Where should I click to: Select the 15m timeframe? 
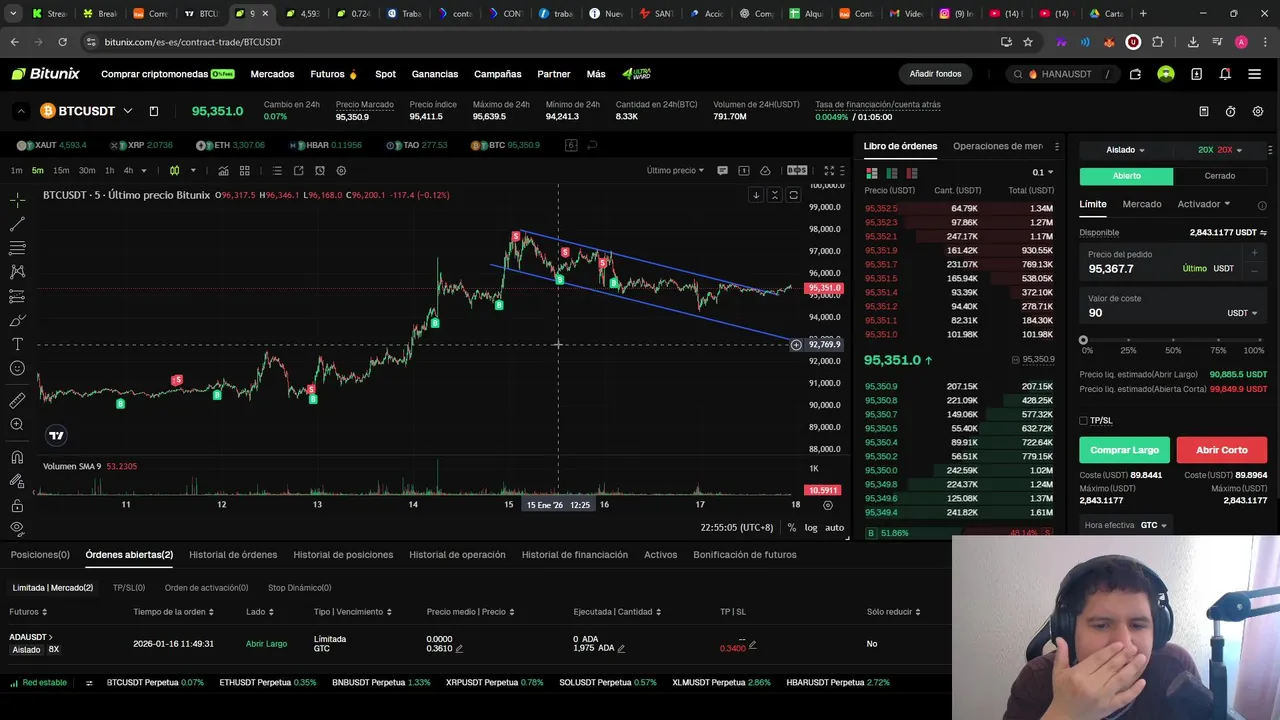tap(61, 171)
